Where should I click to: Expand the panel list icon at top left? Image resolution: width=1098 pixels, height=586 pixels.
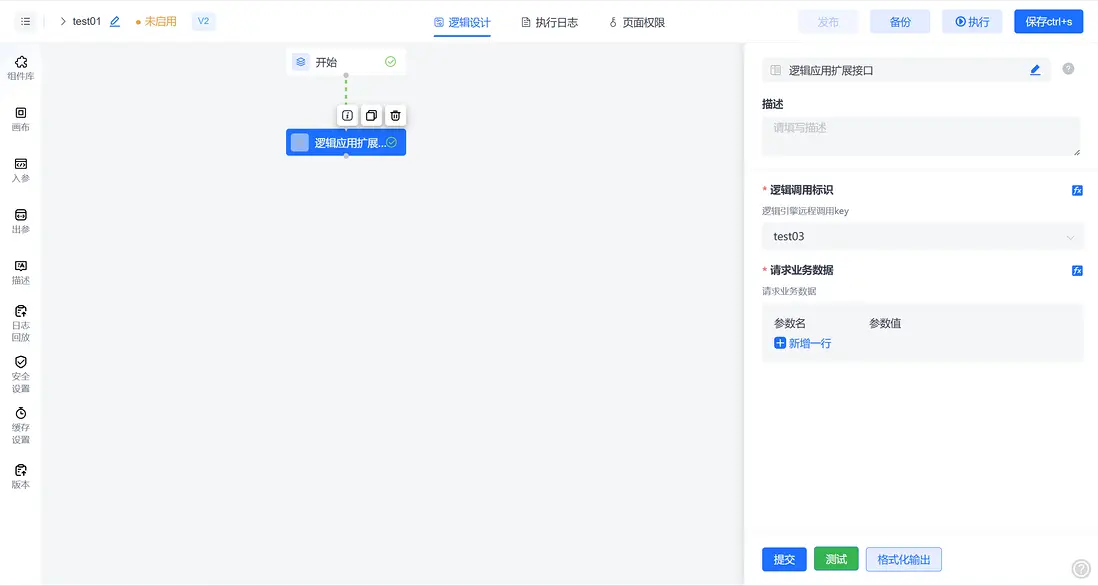pos(25,20)
